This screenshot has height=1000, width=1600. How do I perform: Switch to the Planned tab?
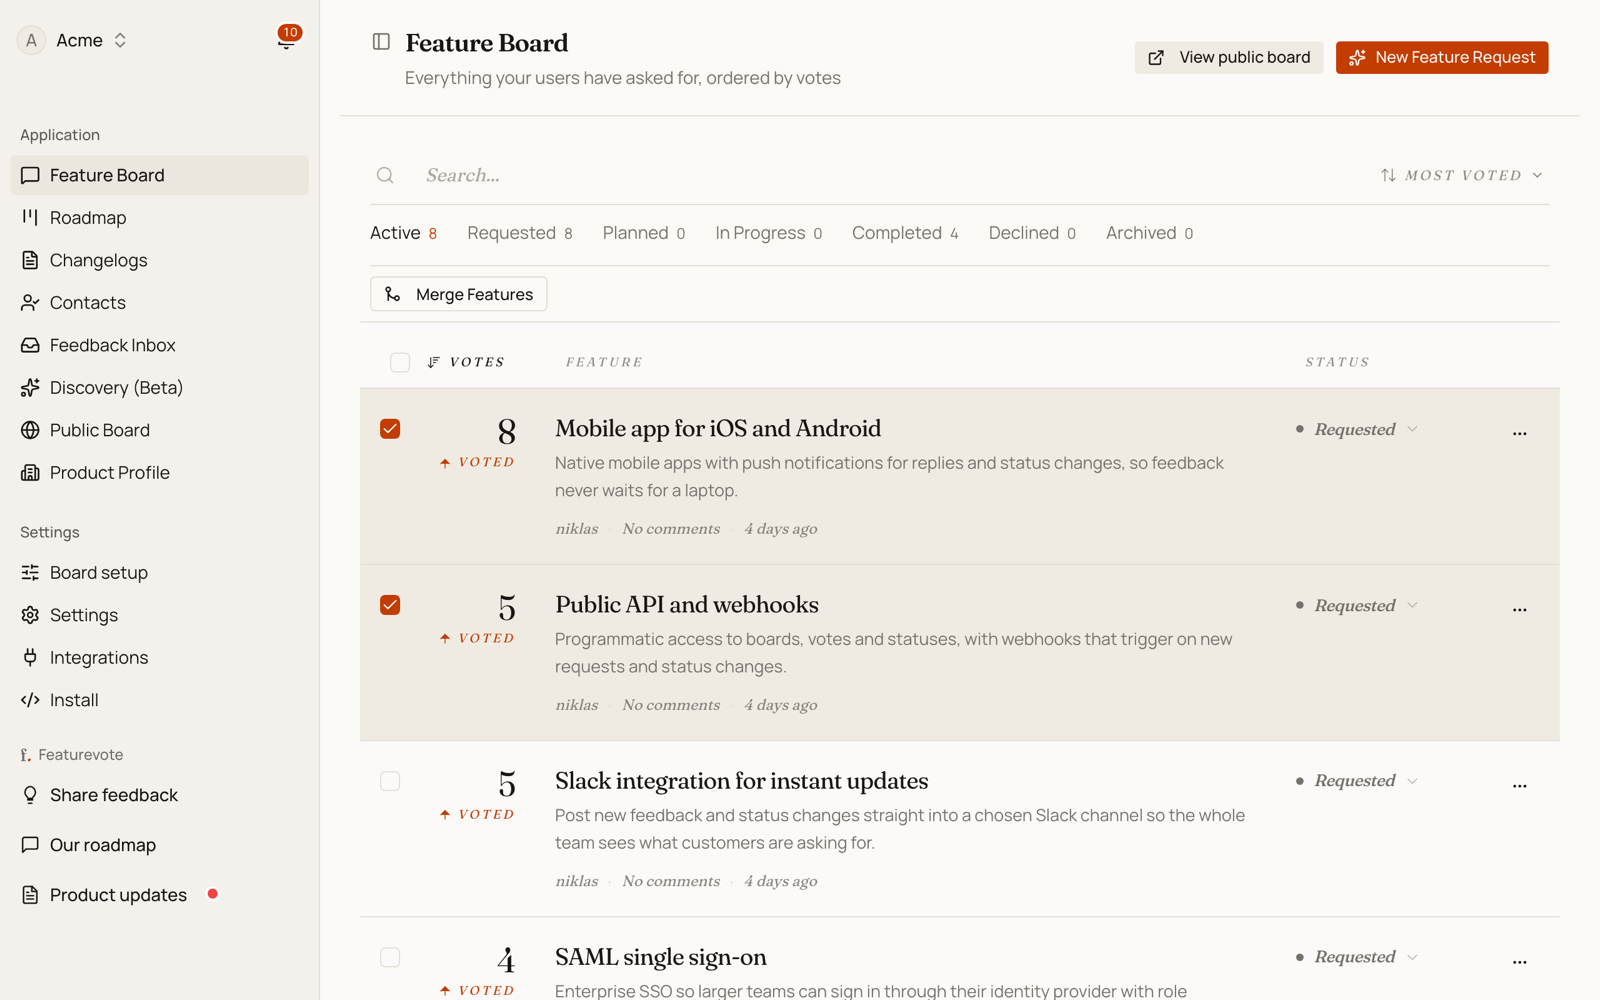pos(644,233)
